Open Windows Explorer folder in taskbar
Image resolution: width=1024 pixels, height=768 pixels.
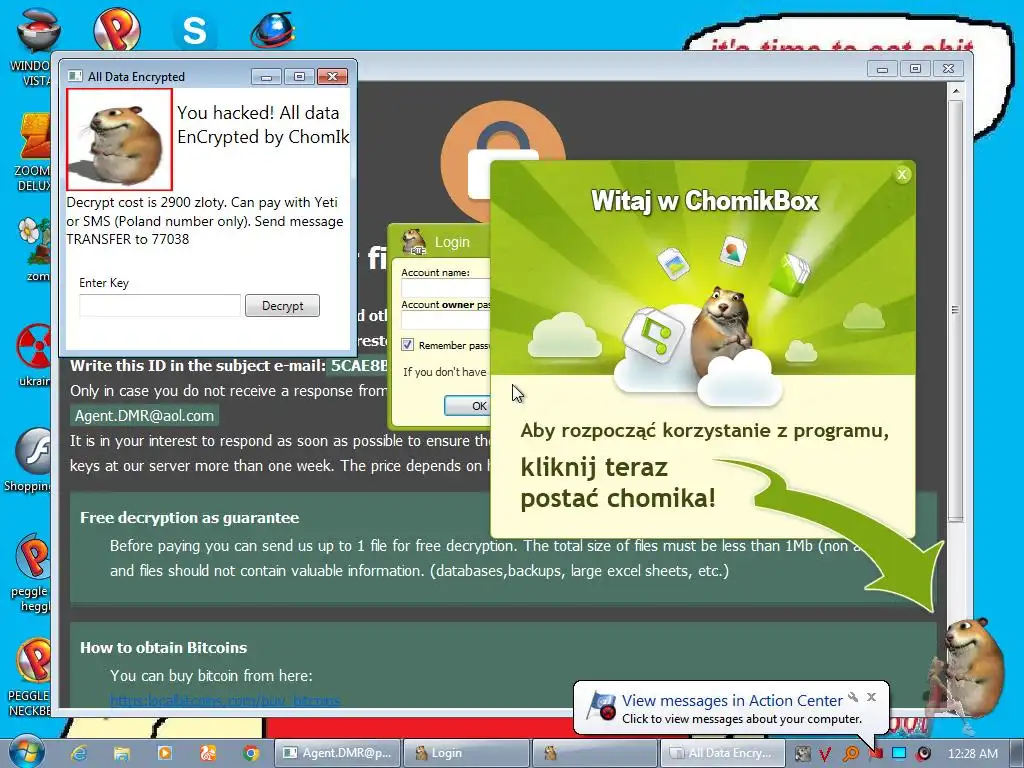tap(121, 753)
